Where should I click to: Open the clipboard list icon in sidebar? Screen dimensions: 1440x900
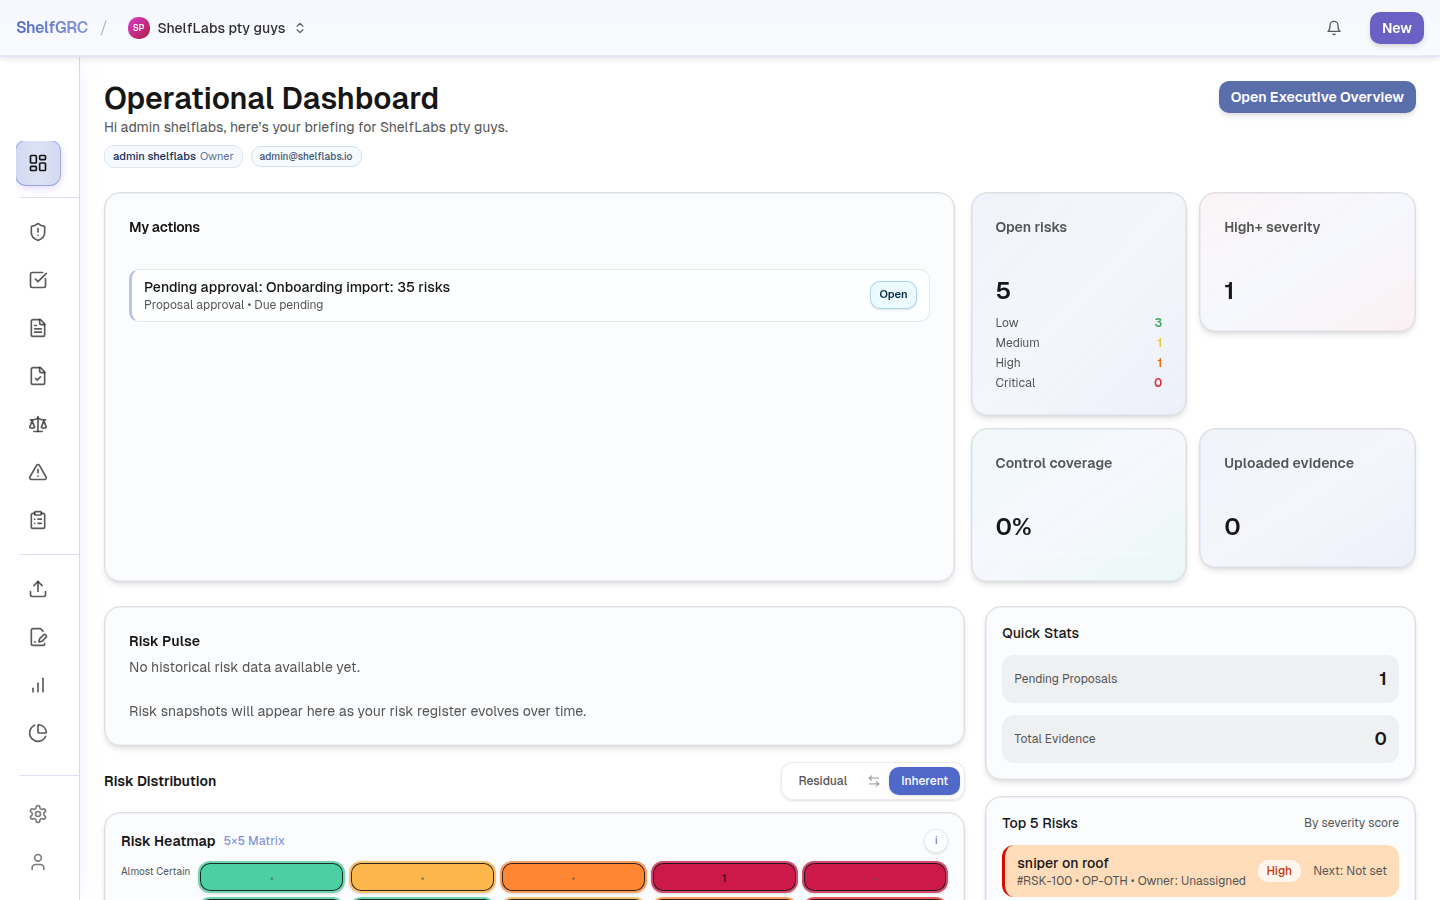pos(38,520)
